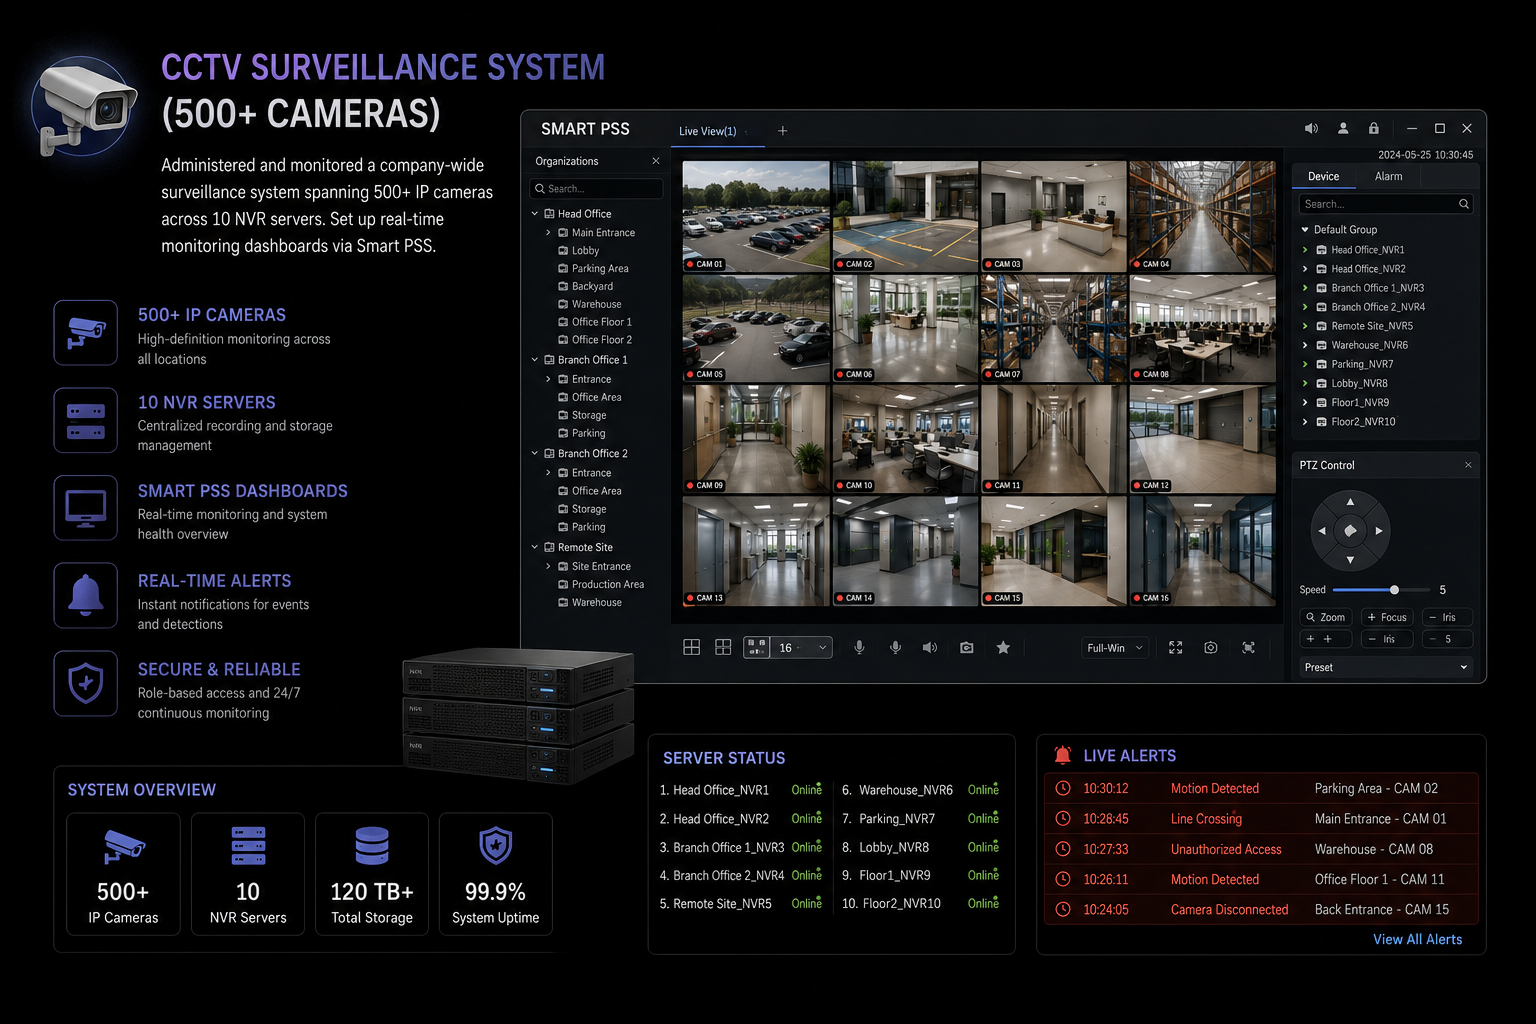Expand the Main Entrance tree node
This screenshot has width=1536, height=1024.
point(548,233)
